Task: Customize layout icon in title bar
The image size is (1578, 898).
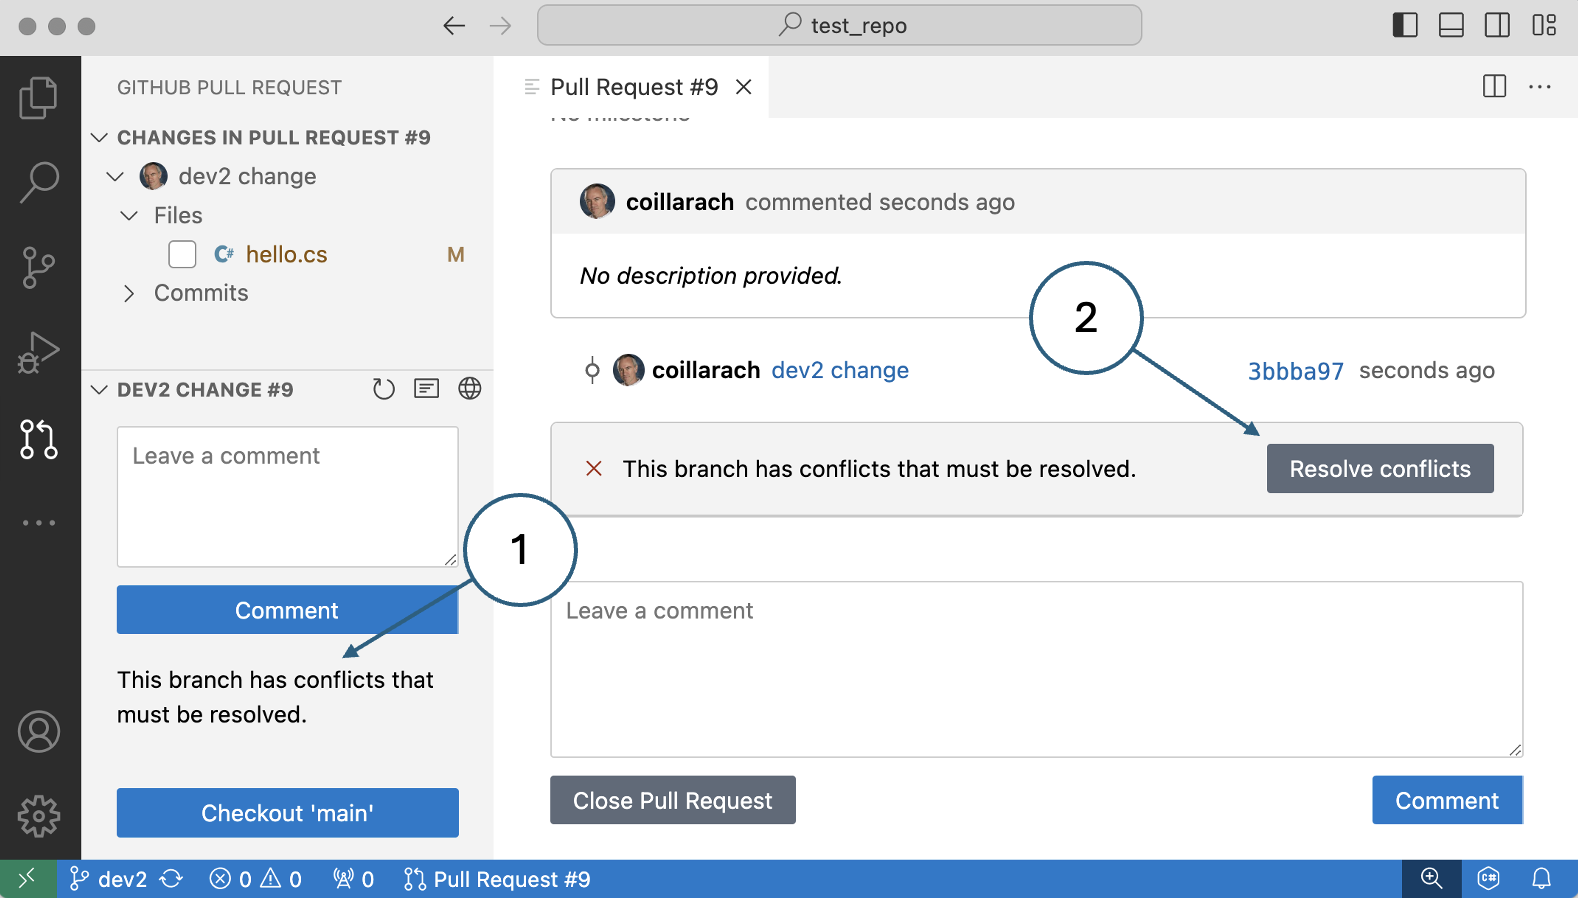Action: click(x=1544, y=25)
